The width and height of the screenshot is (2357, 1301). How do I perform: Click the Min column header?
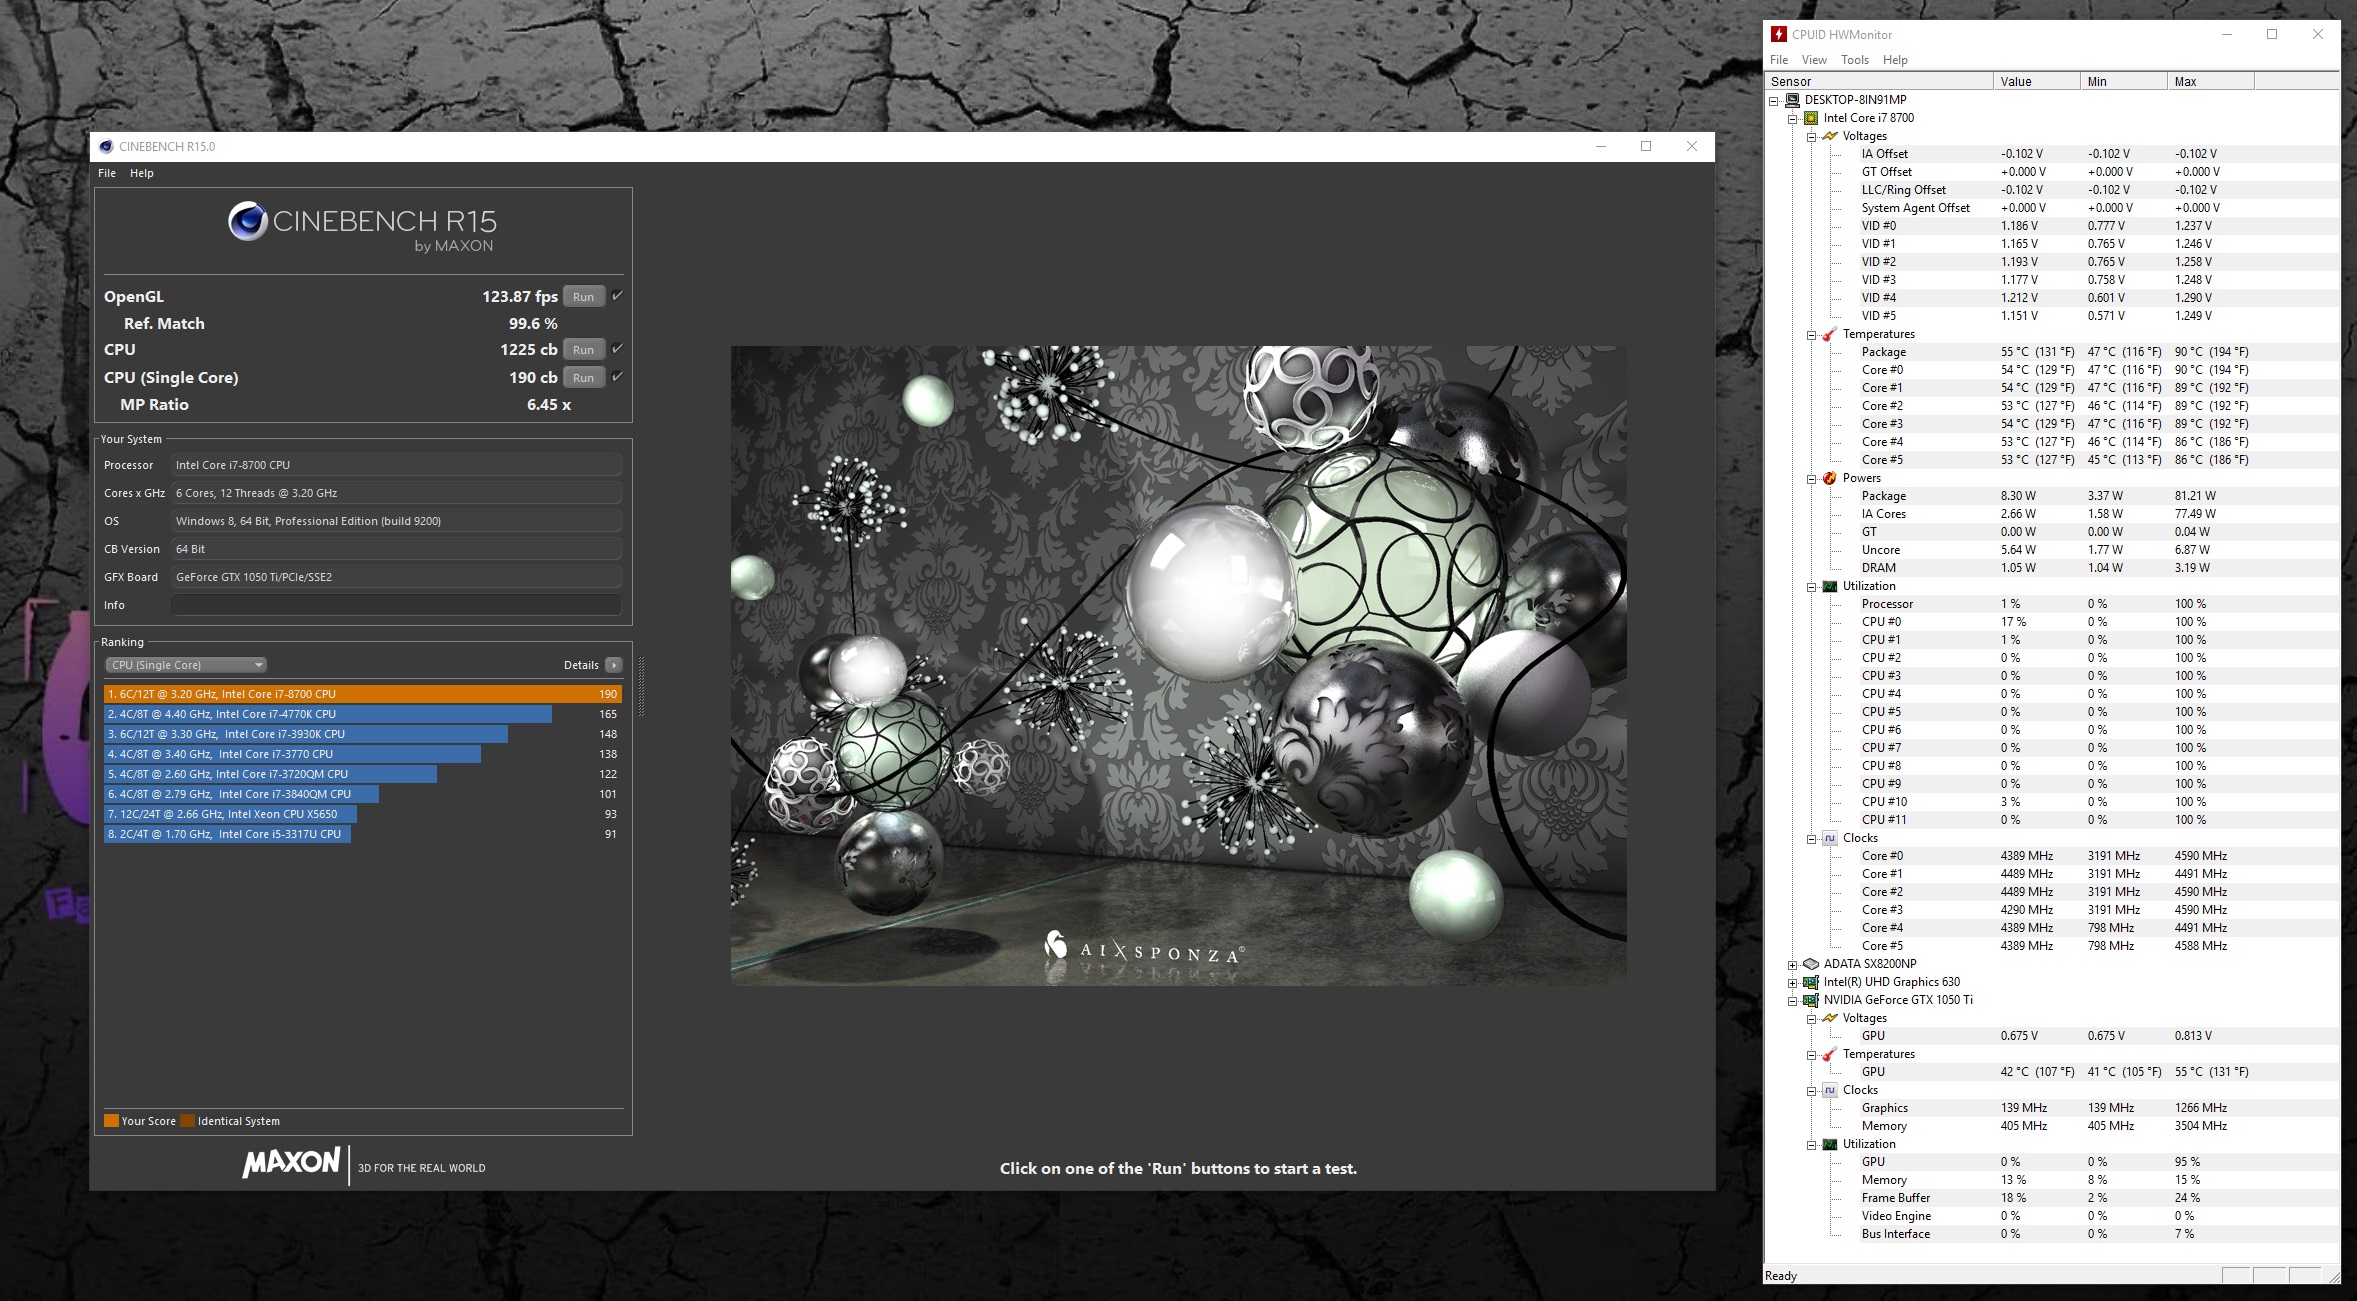2123,81
